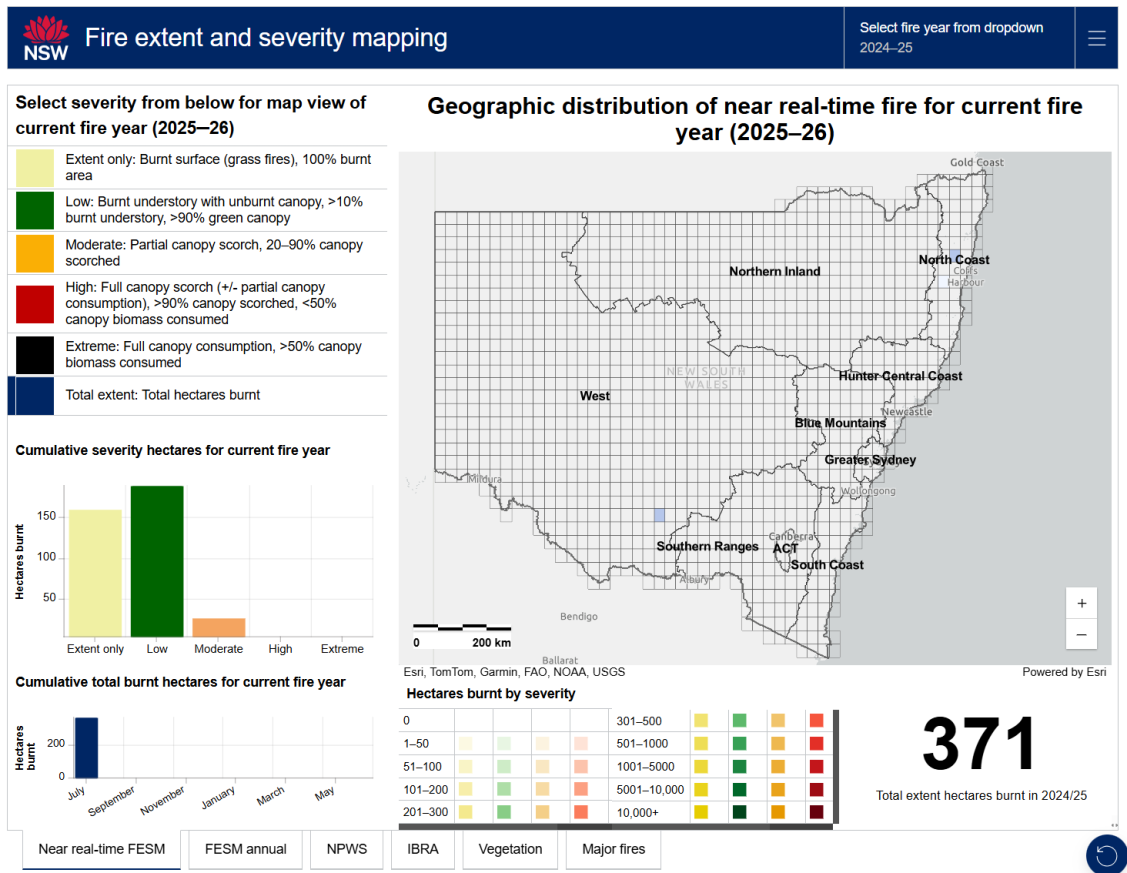Zoom in on the map
This screenshot has width=1127, height=873.
[x=1081, y=604]
